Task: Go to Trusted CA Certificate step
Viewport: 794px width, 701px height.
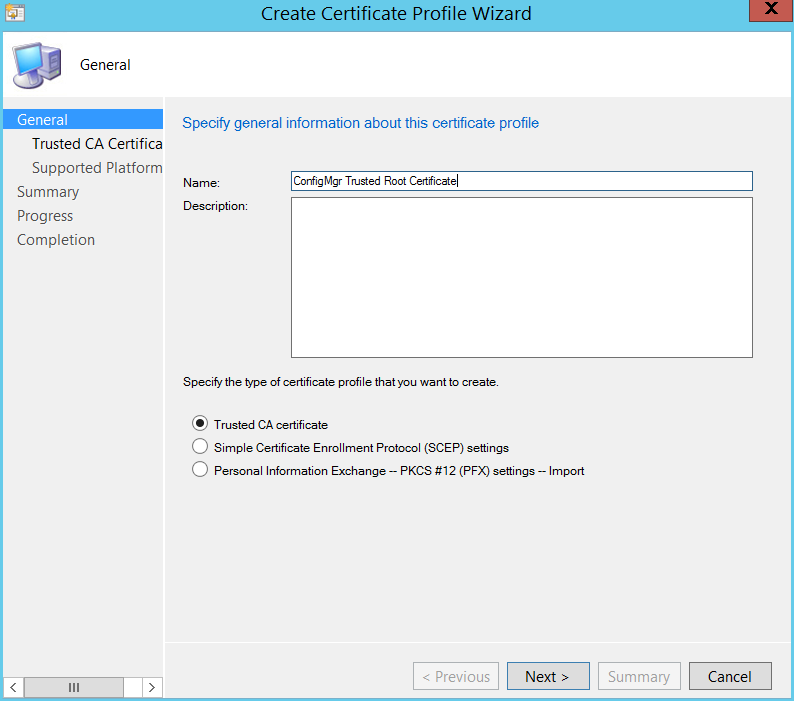Action: coord(97,144)
